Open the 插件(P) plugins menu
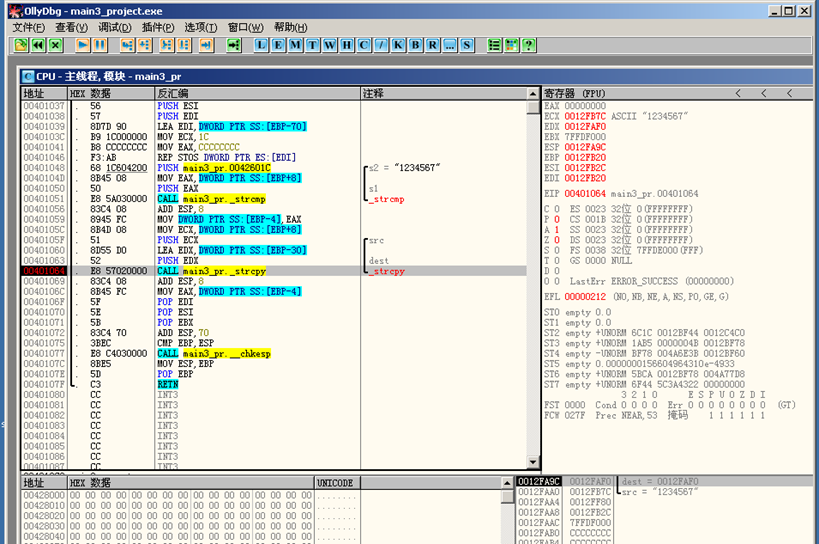 [x=158, y=27]
